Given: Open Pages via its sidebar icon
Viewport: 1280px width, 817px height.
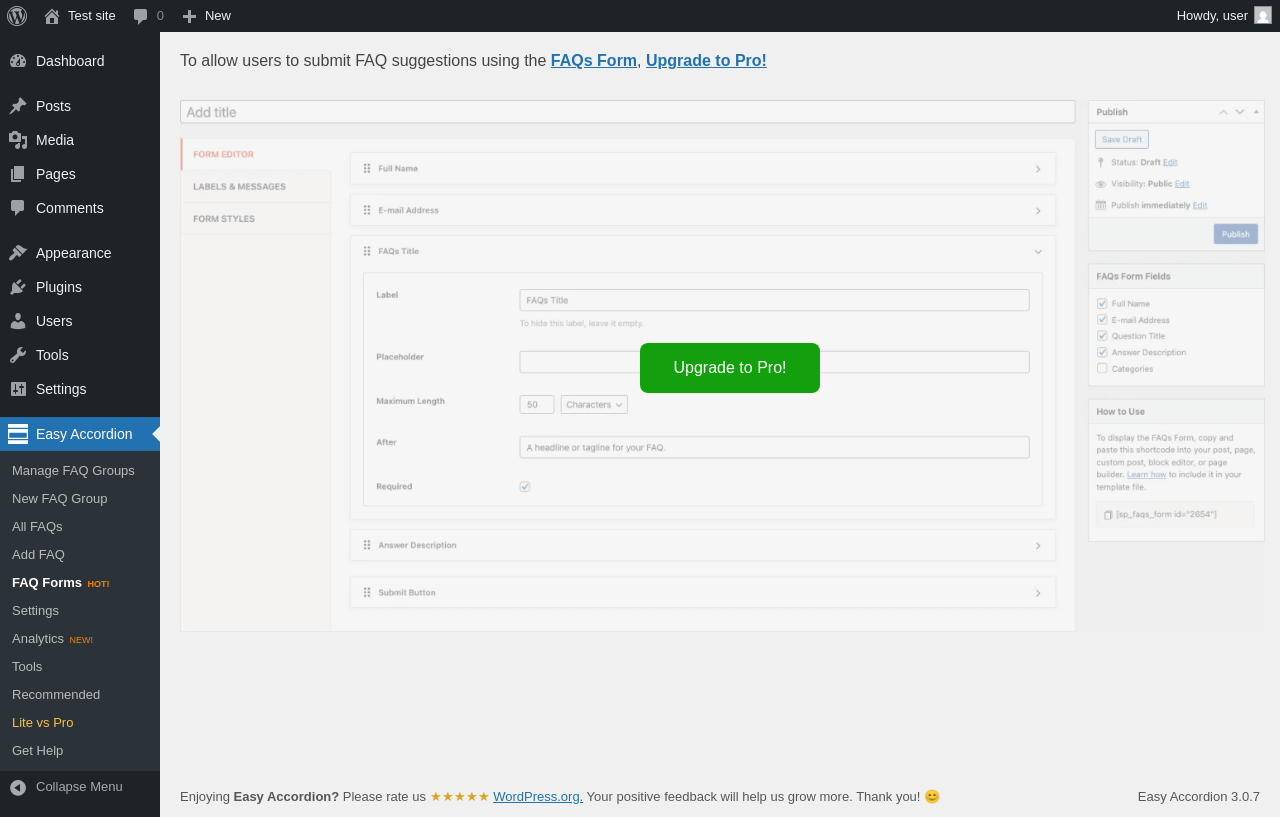Looking at the screenshot, I should 18,174.
